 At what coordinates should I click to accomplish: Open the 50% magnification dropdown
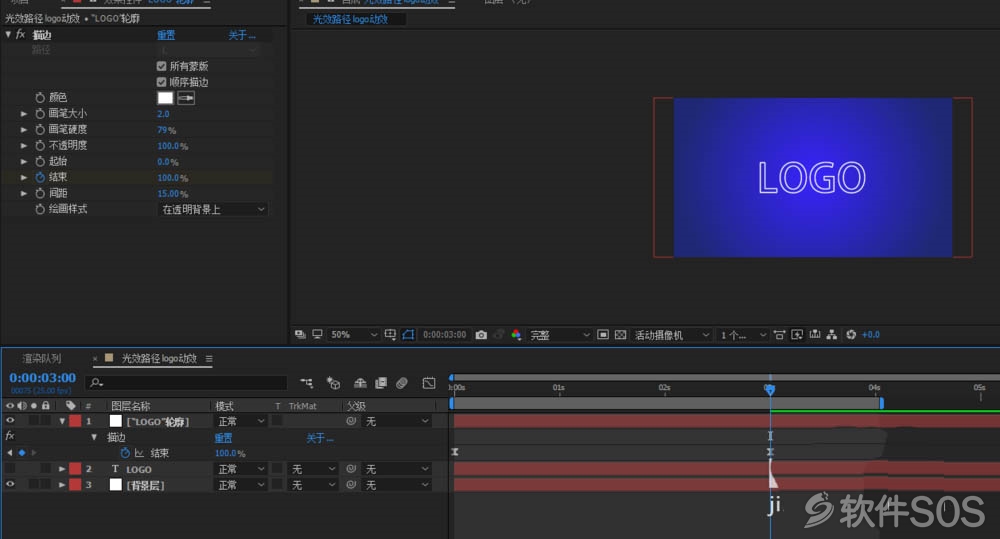click(x=353, y=334)
